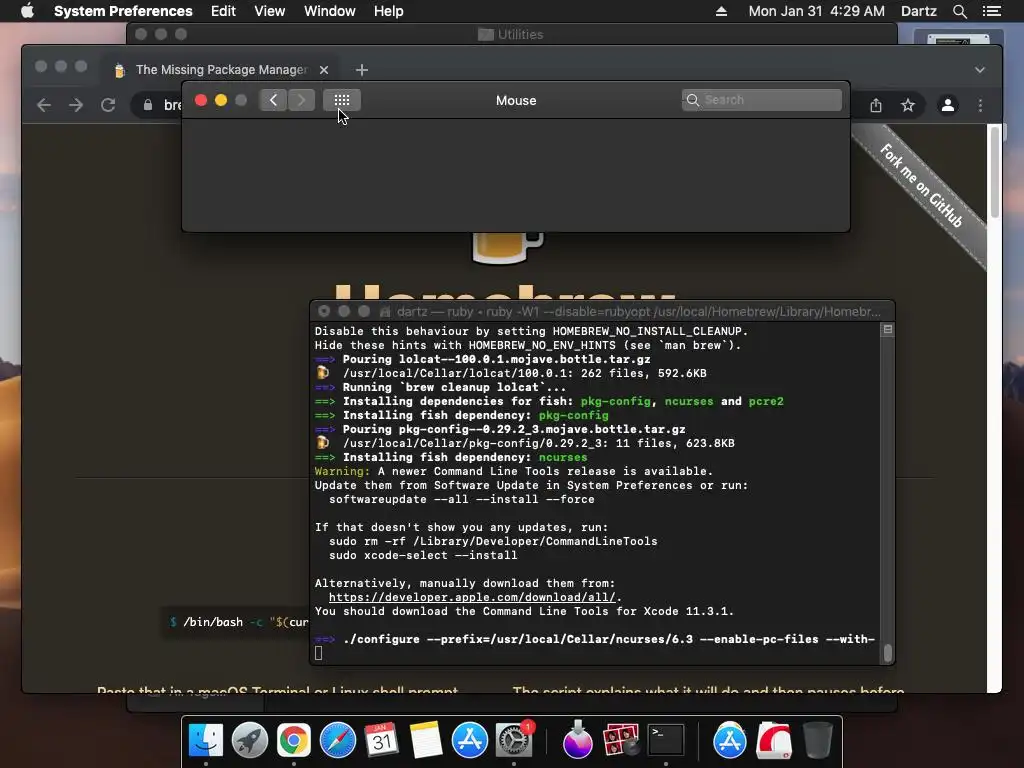Open Safari compass icon in Dock

tap(338, 740)
